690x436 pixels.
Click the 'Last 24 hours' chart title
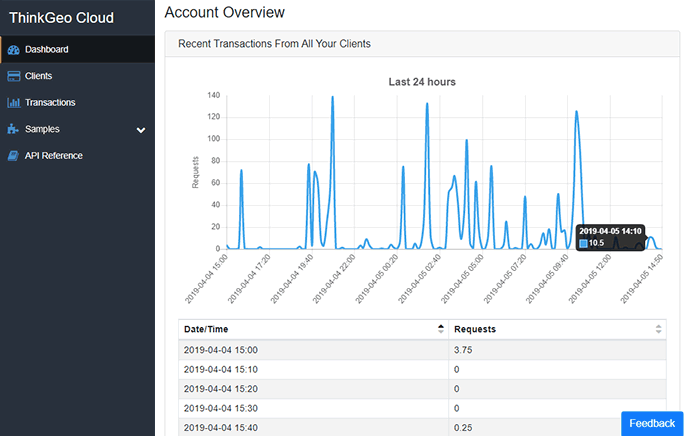(x=422, y=82)
